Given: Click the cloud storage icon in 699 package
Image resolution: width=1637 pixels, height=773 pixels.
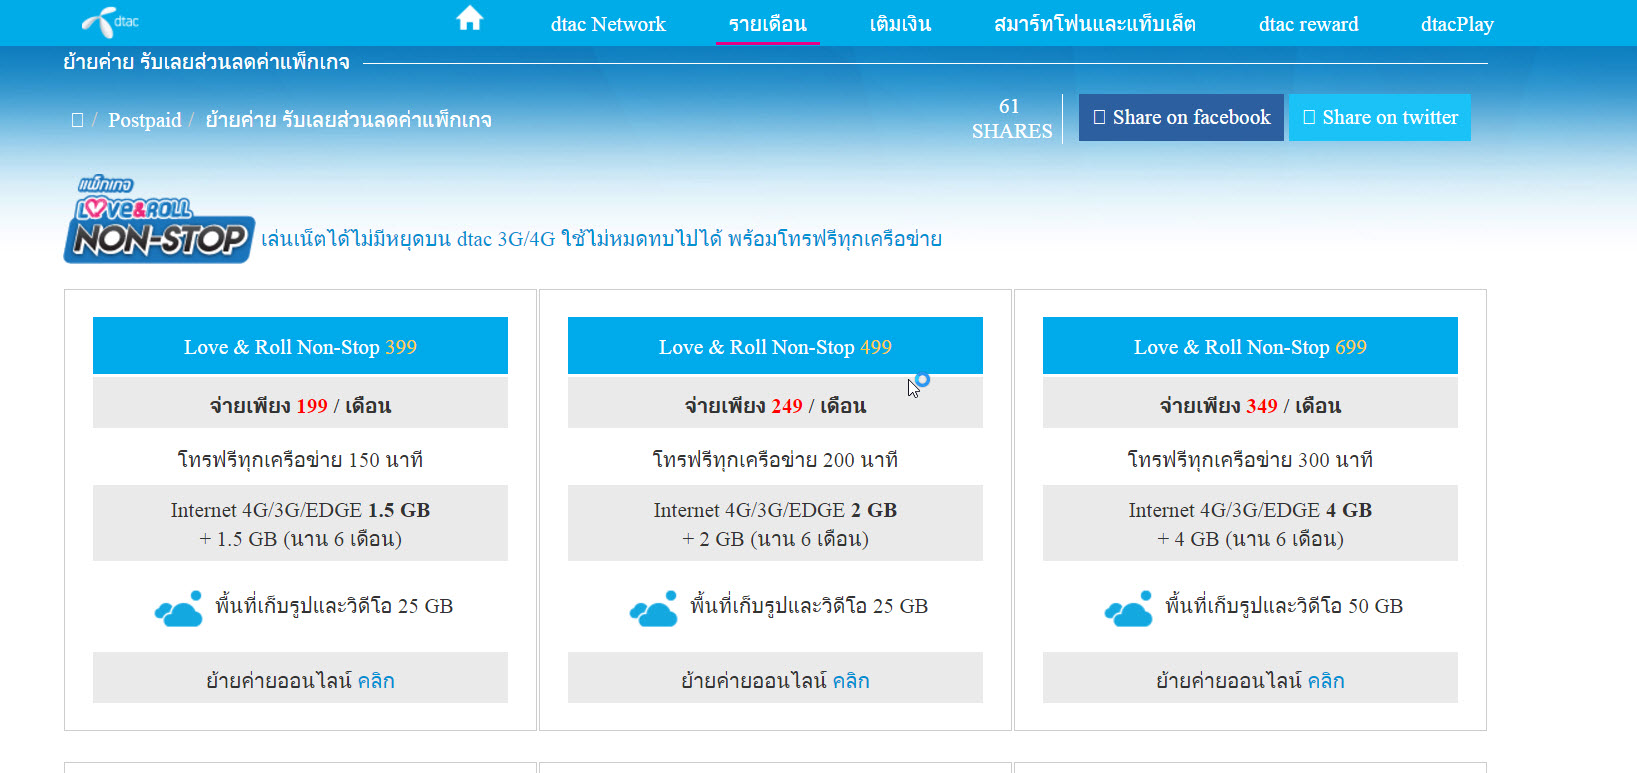Looking at the screenshot, I should [x=1129, y=608].
